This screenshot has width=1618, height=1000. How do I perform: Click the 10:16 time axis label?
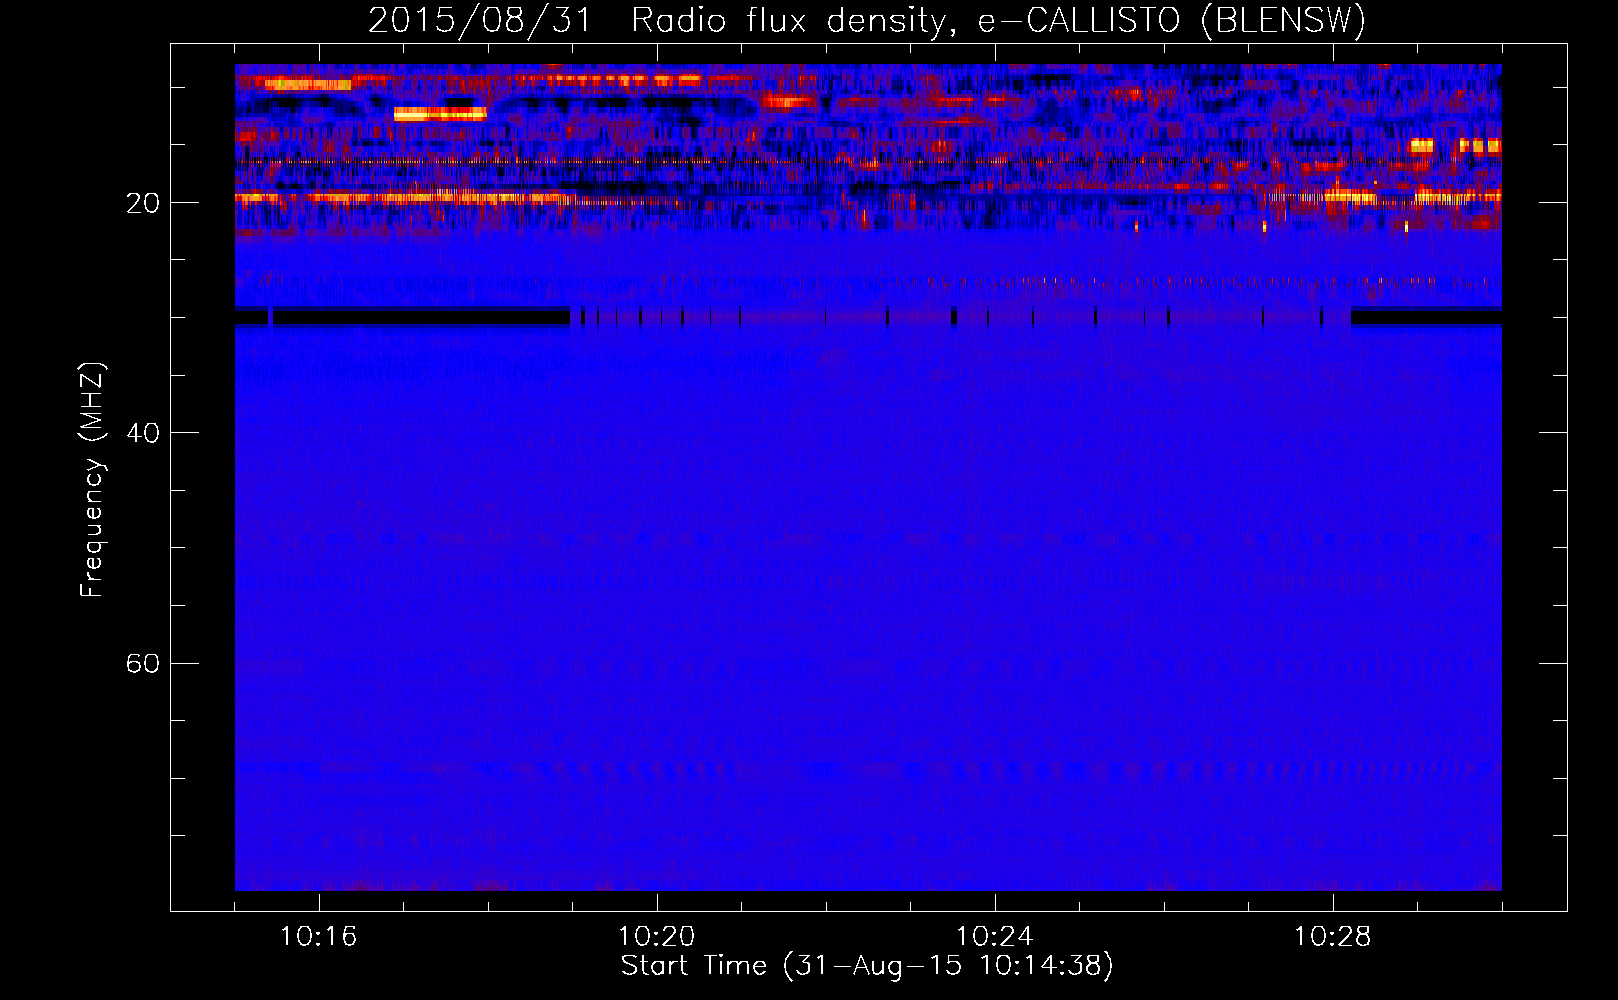click(x=319, y=937)
